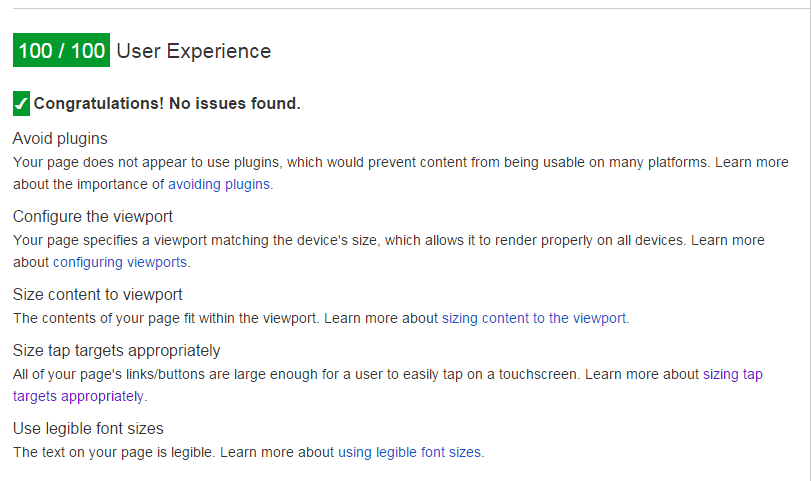
Task: Click the green checkmark icon
Action: [x=21, y=104]
